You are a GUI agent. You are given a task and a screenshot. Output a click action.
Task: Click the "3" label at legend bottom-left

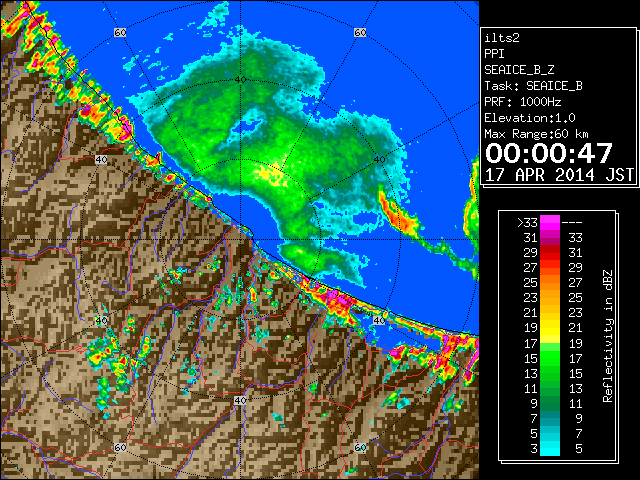click(x=534, y=449)
